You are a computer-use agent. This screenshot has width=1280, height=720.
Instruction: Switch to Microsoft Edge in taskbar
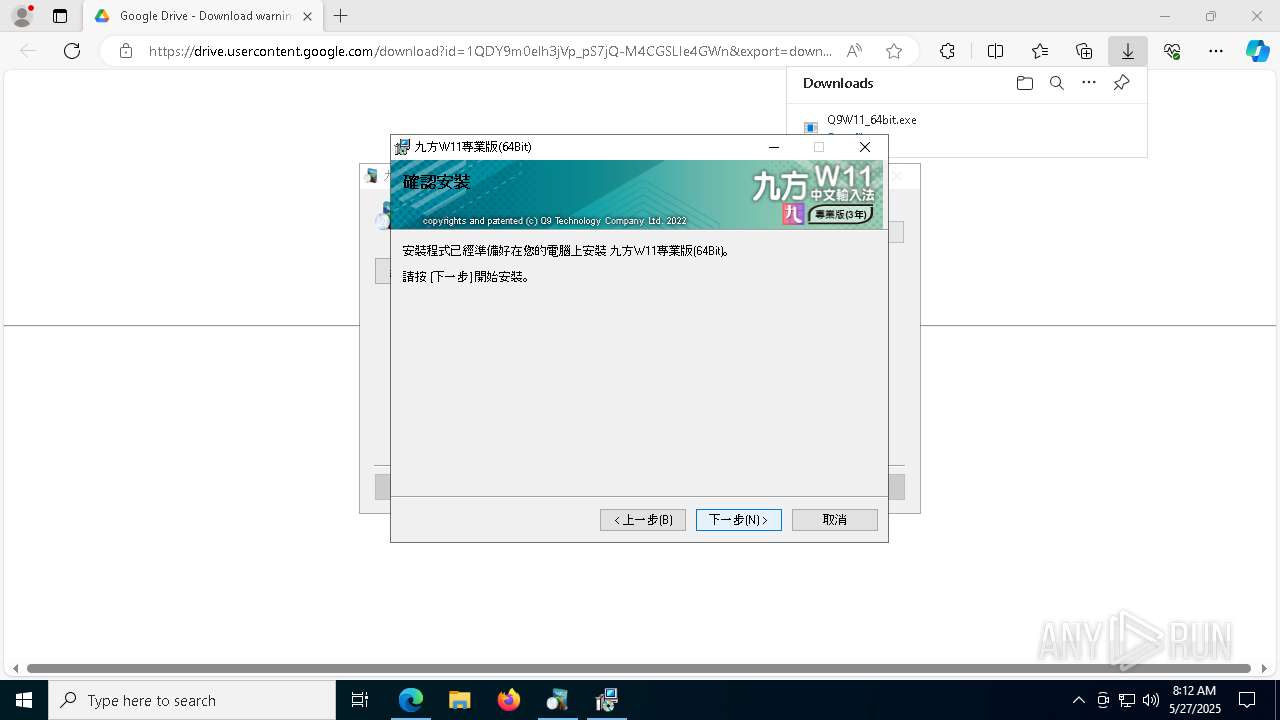(x=411, y=700)
